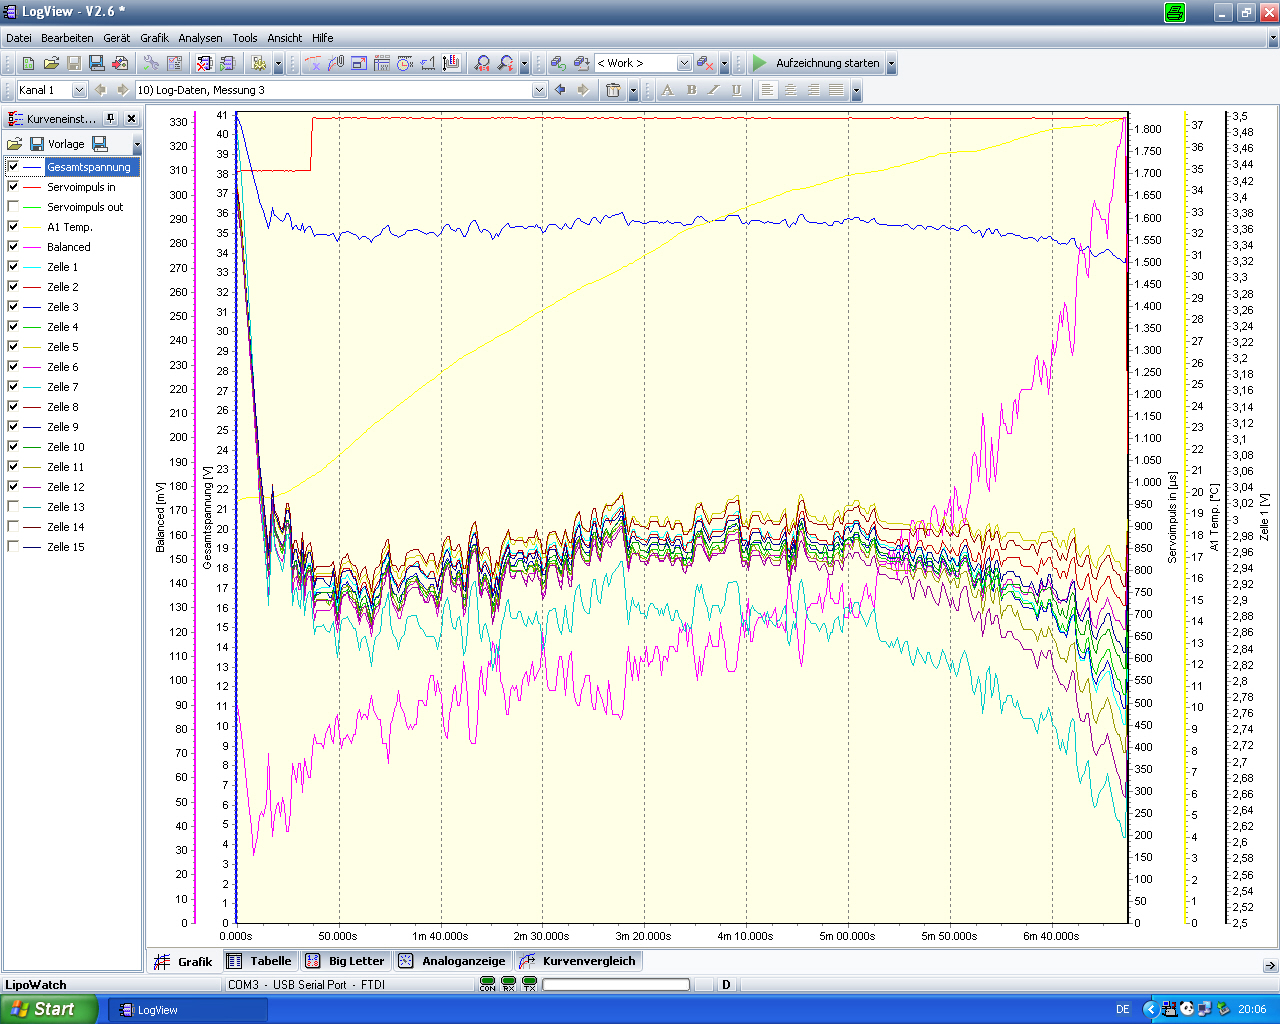Open settings with the wrench icon
1280x1024 pixels.
tap(150, 63)
